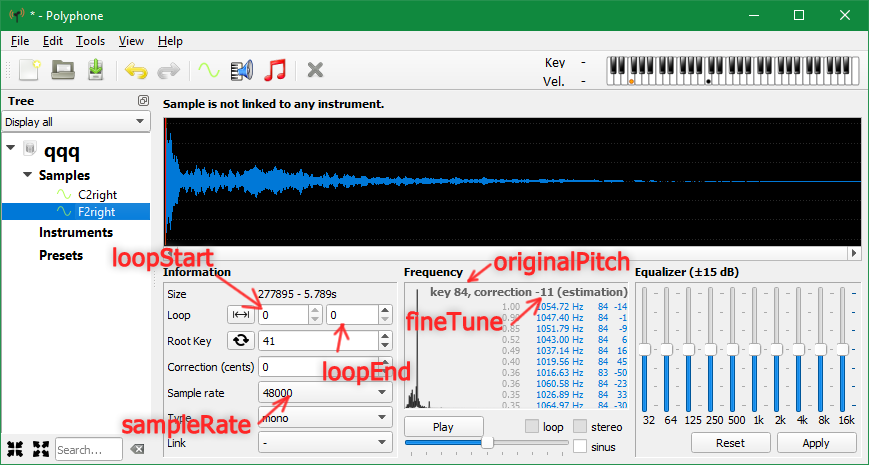Check the sinus checkbox
Viewport: 869px width, 465px height.
click(x=580, y=447)
